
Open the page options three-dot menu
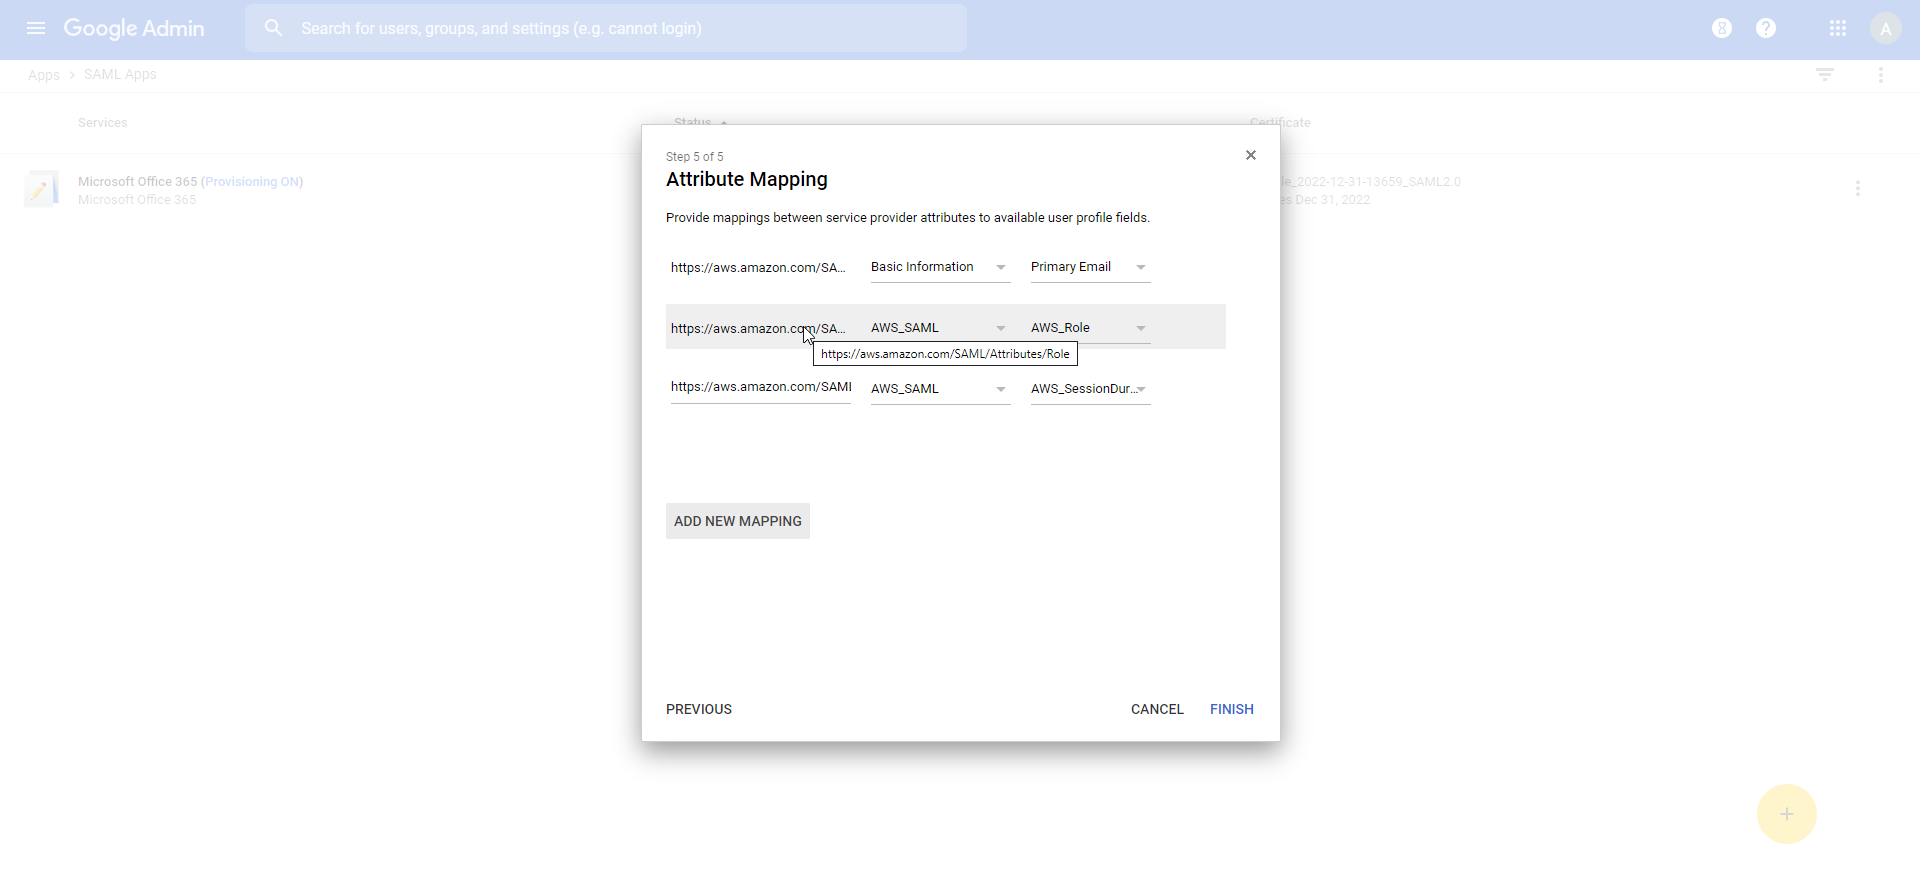pyautogui.click(x=1881, y=75)
